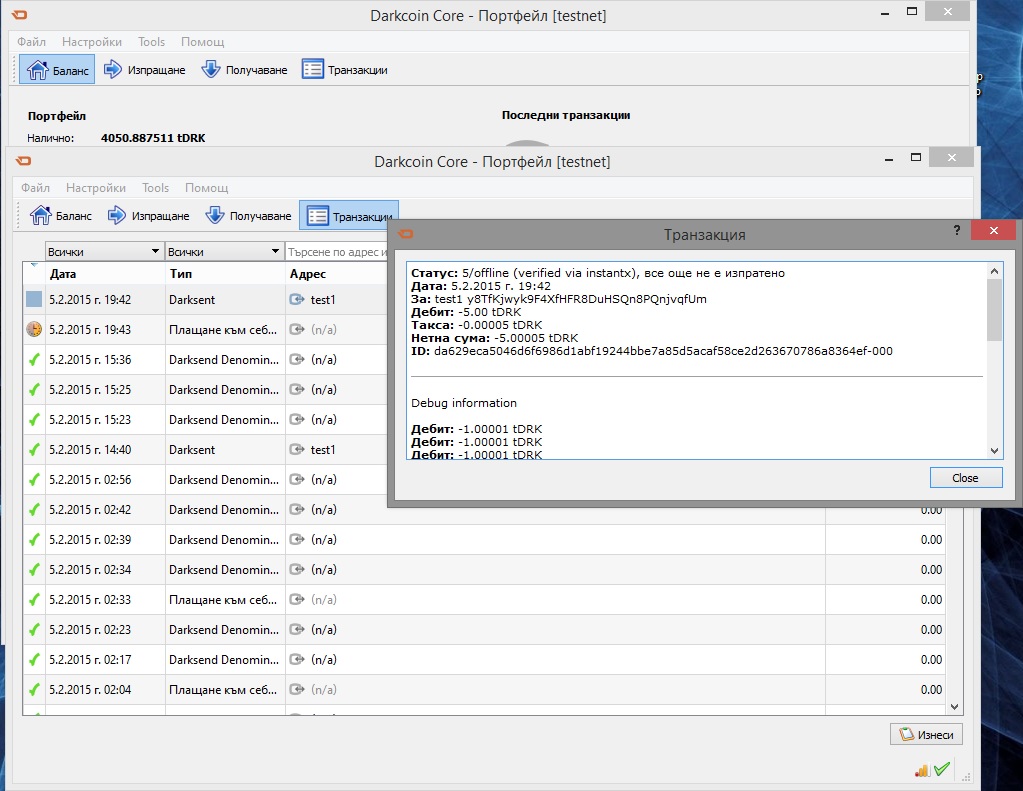Click network signal bars status icon
The height and width of the screenshot is (791, 1023).
tap(922, 770)
